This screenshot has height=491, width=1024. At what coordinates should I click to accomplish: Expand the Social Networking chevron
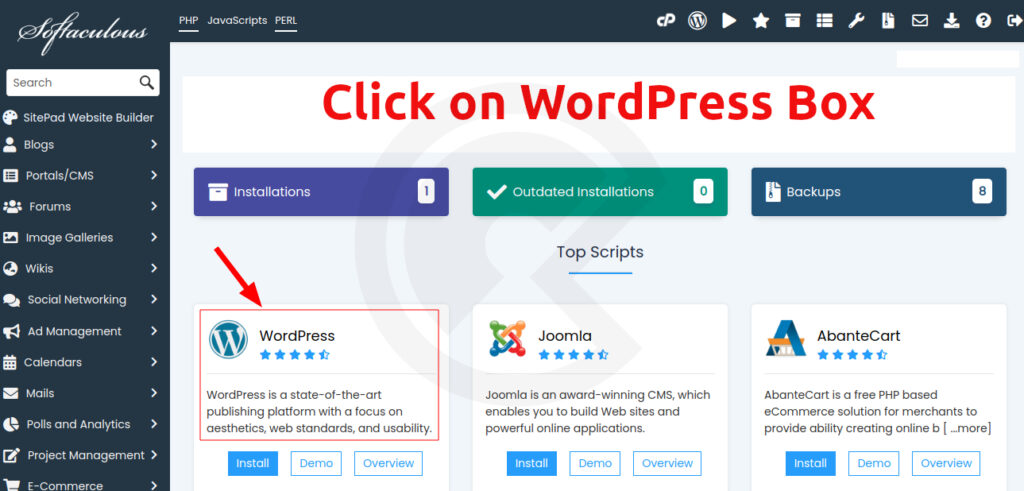(x=154, y=299)
